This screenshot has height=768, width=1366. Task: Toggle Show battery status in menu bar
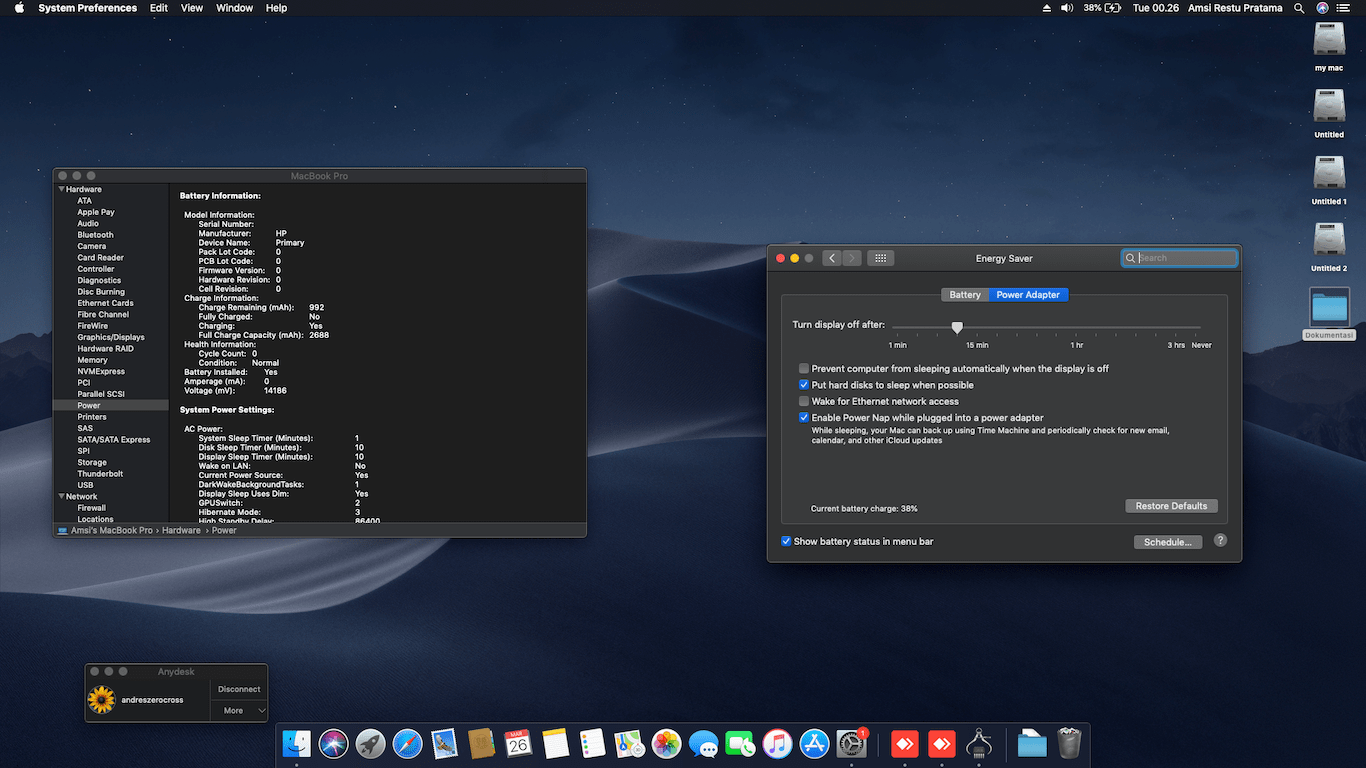tap(786, 541)
